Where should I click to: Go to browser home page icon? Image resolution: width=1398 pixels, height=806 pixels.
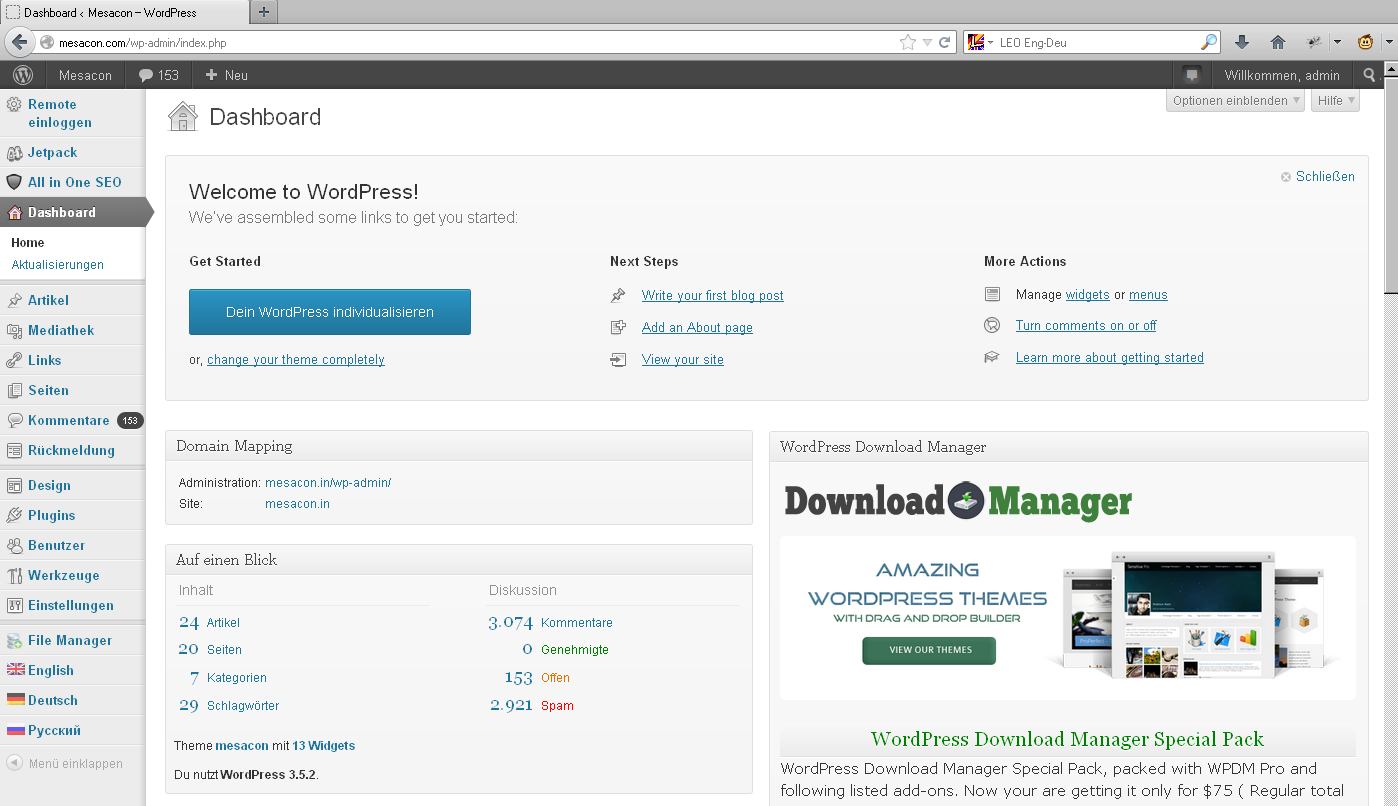tap(1277, 42)
